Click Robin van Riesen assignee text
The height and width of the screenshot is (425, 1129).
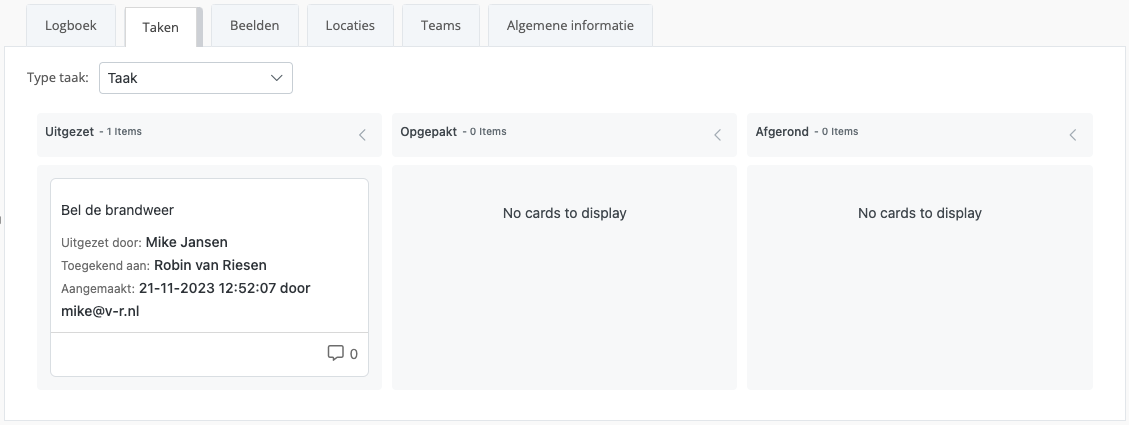210,265
